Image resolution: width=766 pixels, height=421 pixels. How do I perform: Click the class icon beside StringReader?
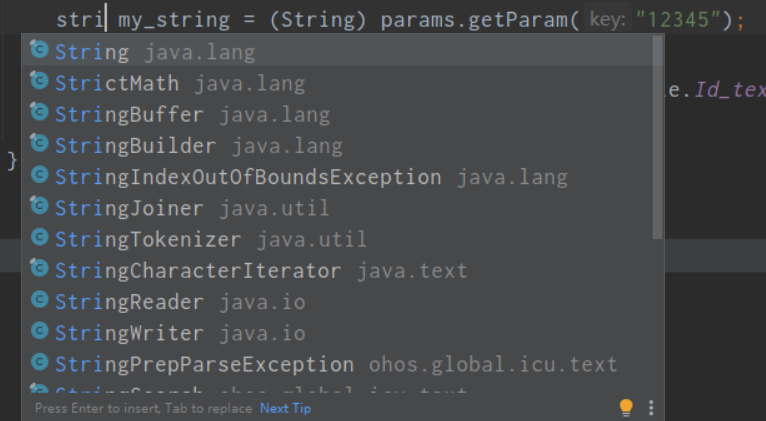tap(40, 300)
